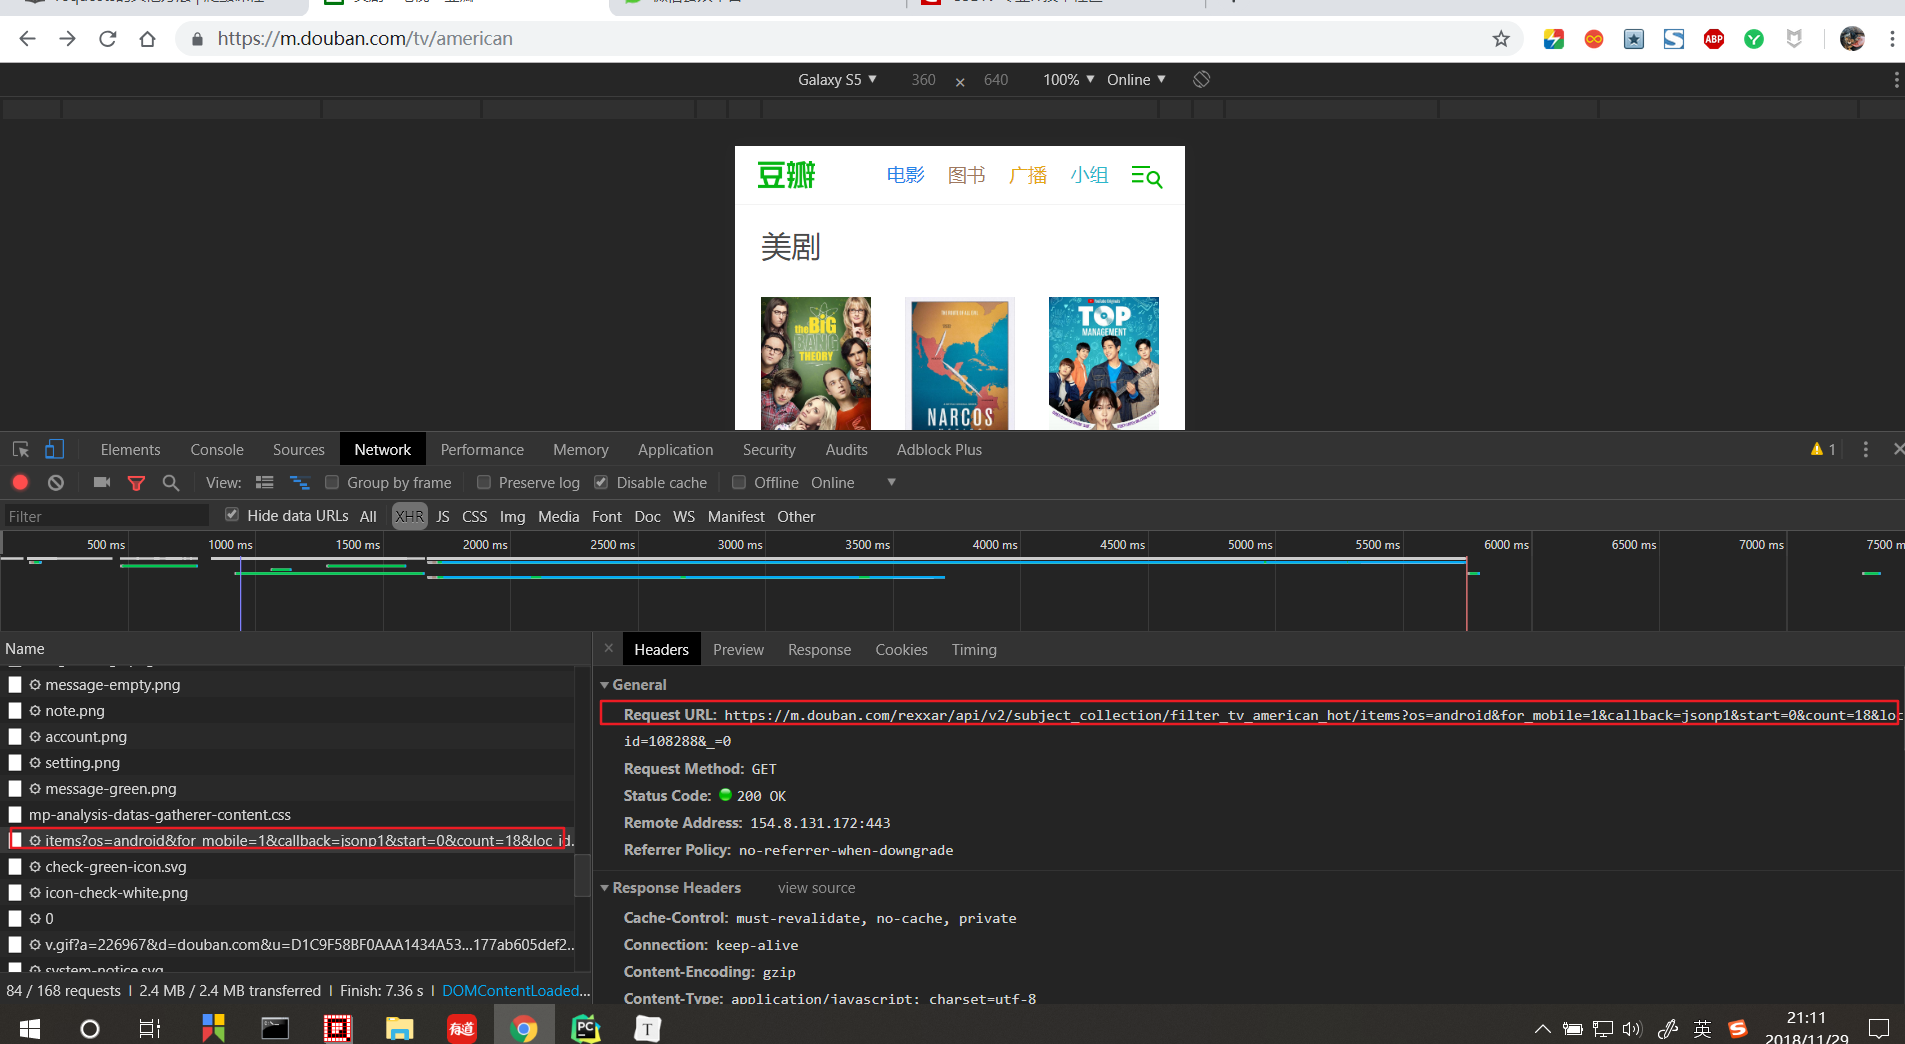Collapse the General section
Screen dimensions: 1905x1044
coord(604,685)
